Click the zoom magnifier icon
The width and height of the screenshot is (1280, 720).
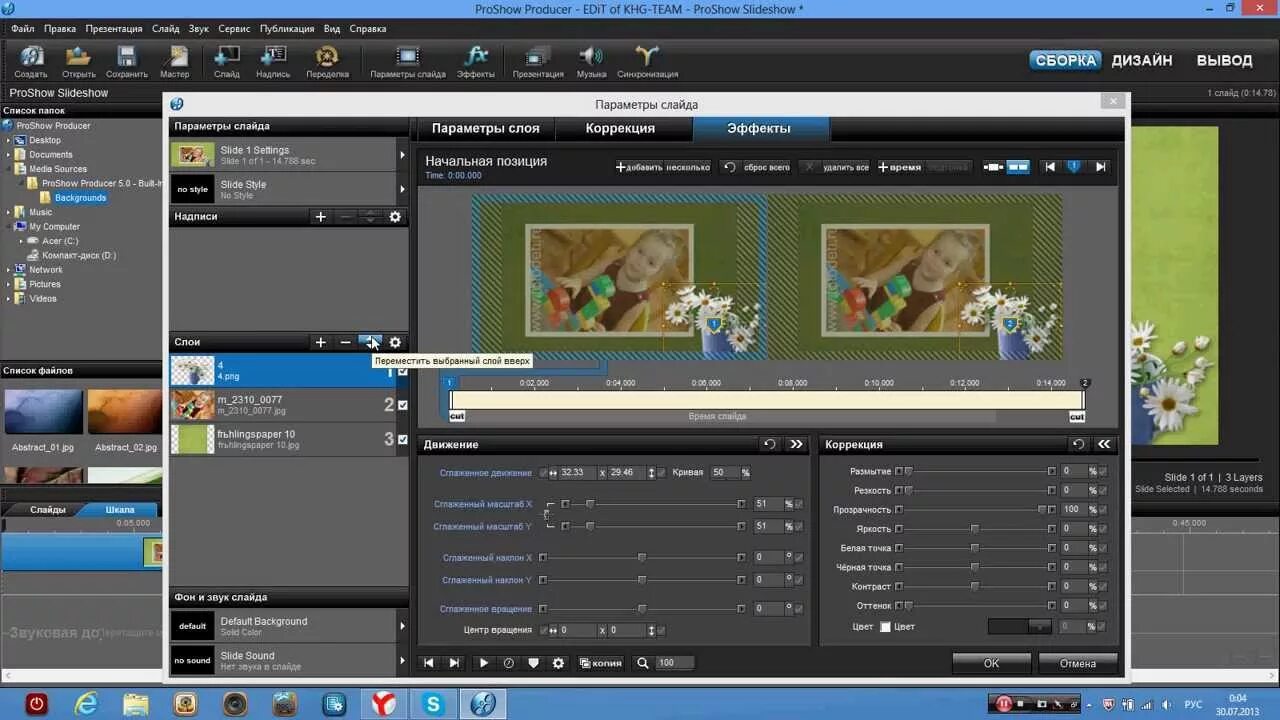(643, 663)
